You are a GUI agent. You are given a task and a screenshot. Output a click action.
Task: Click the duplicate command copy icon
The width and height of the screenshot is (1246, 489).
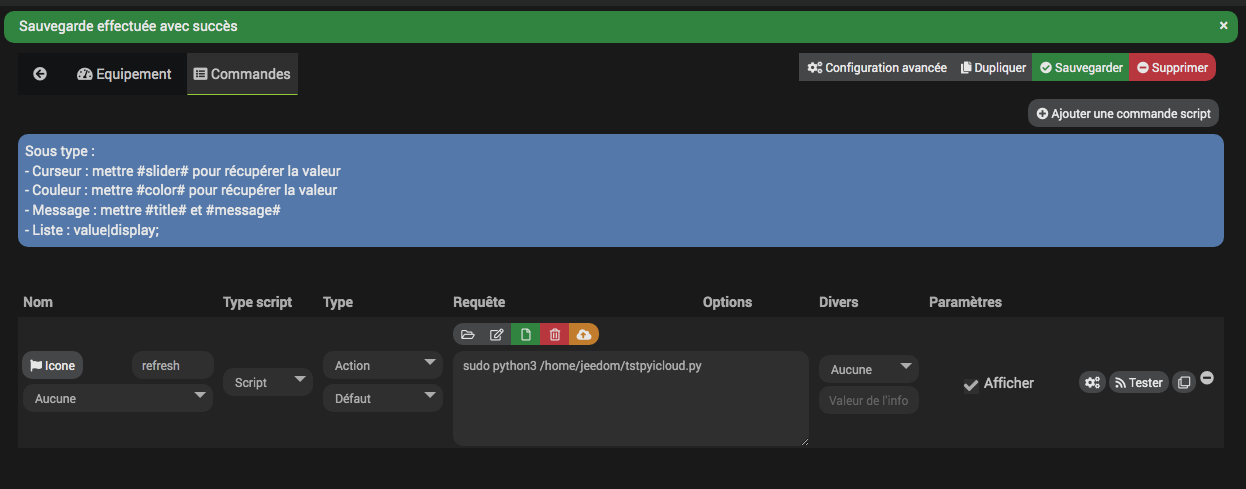click(1183, 382)
